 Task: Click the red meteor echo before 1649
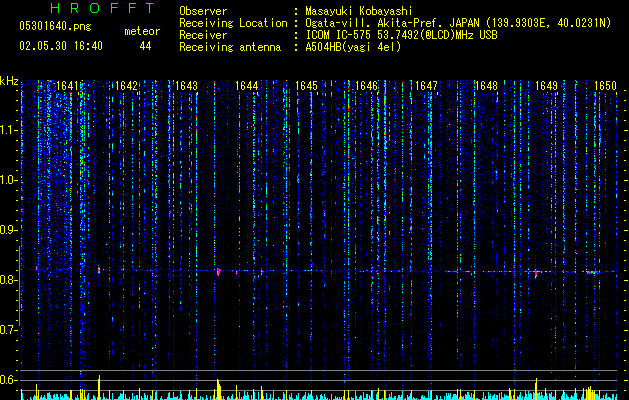pos(536,274)
